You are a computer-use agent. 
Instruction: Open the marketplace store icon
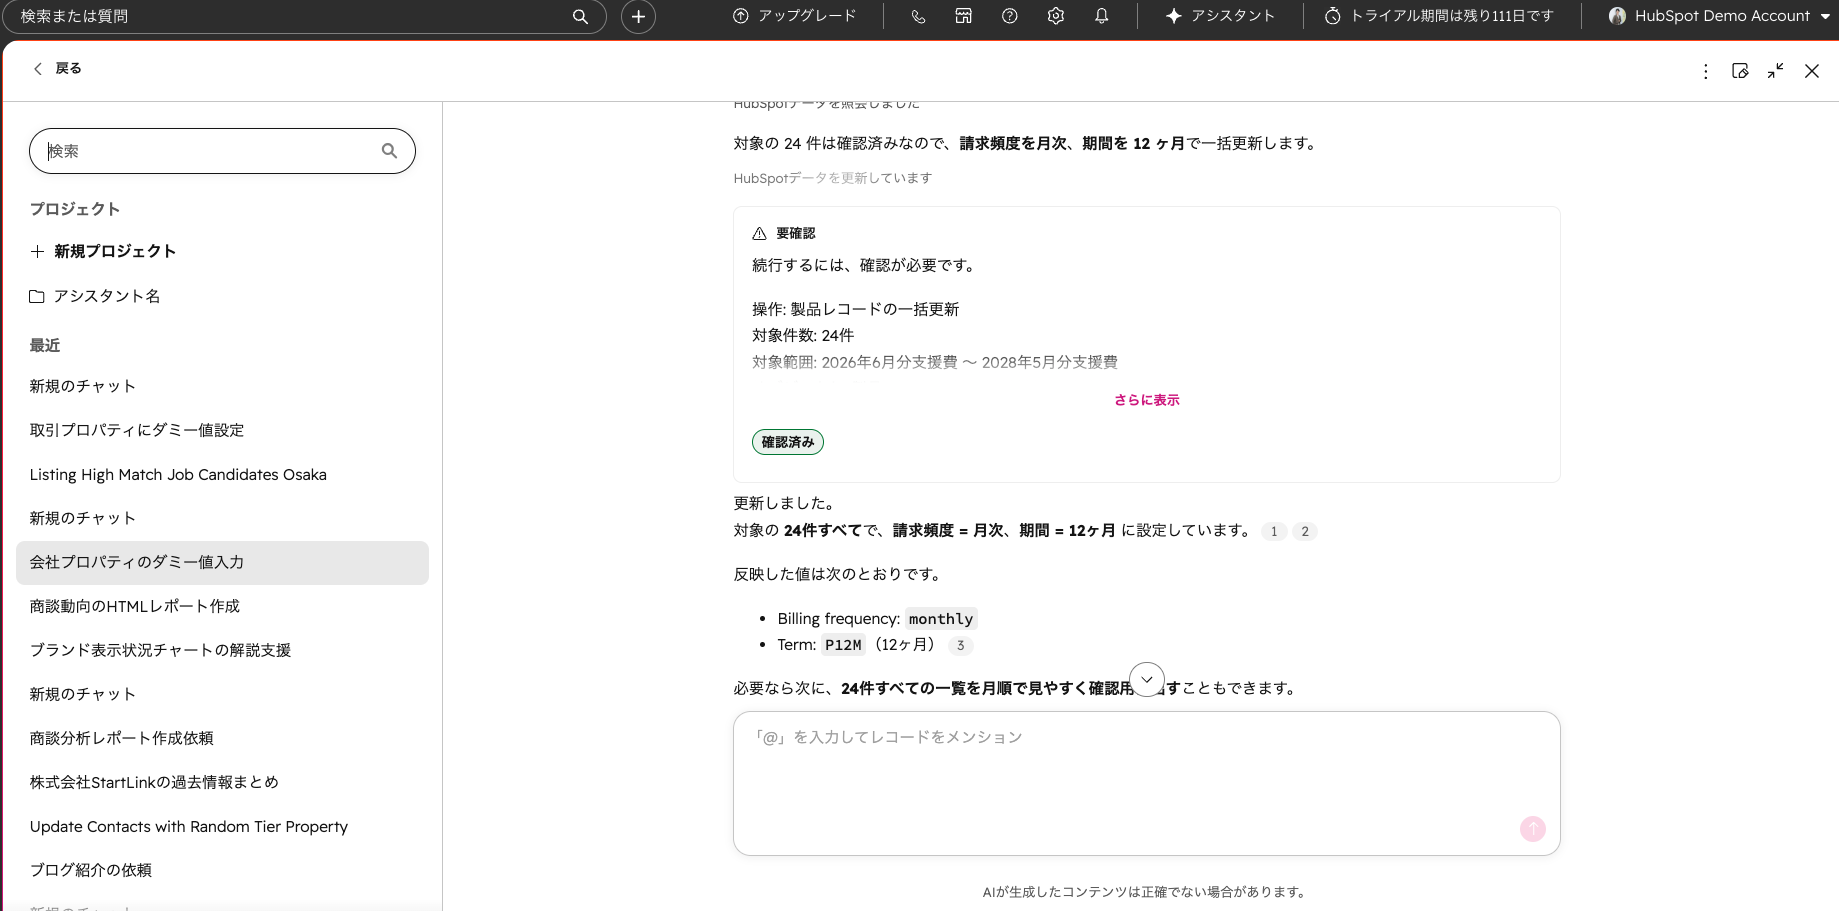[964, 16]
